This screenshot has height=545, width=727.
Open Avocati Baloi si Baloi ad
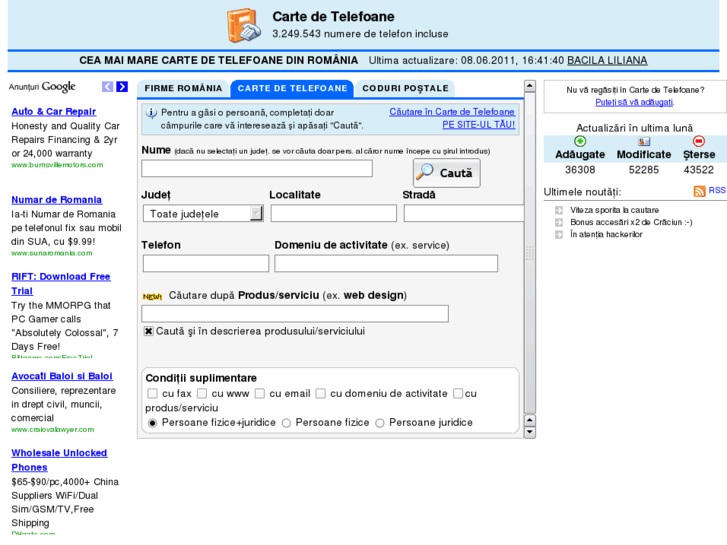[62, 376]
